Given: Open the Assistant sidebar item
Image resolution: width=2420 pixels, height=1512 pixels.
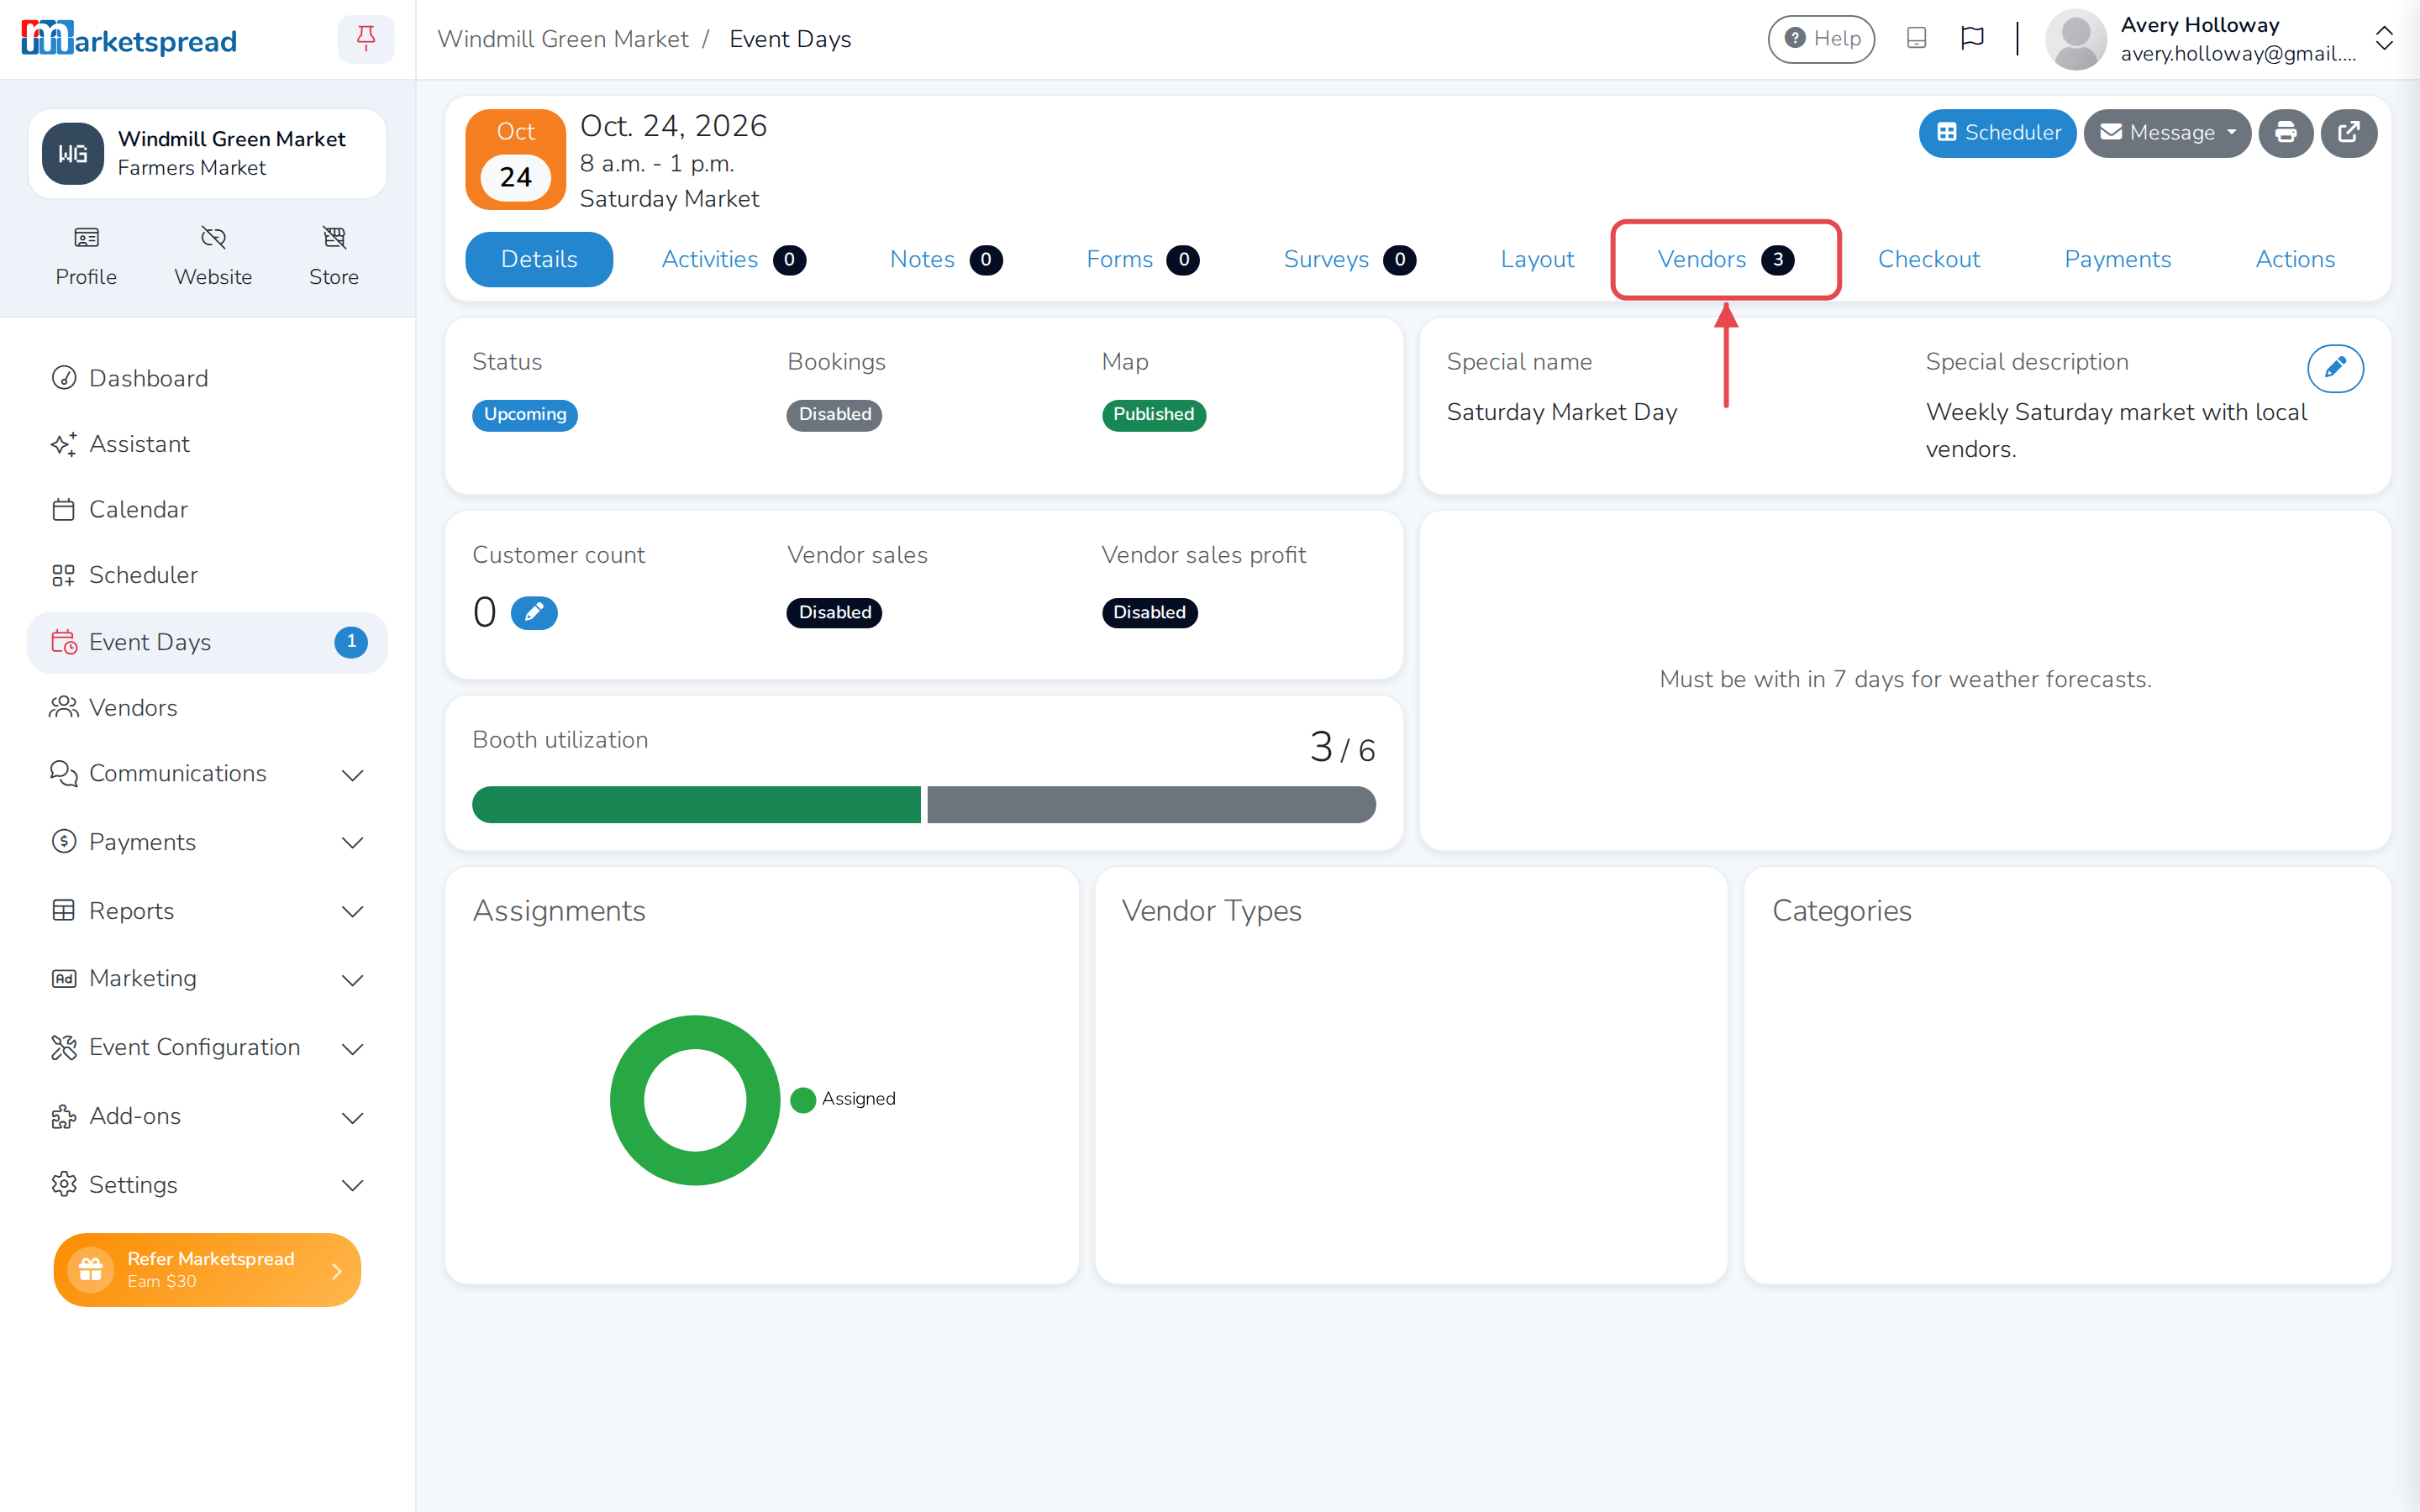Looking at the screenshot, I should coord(208,444).
